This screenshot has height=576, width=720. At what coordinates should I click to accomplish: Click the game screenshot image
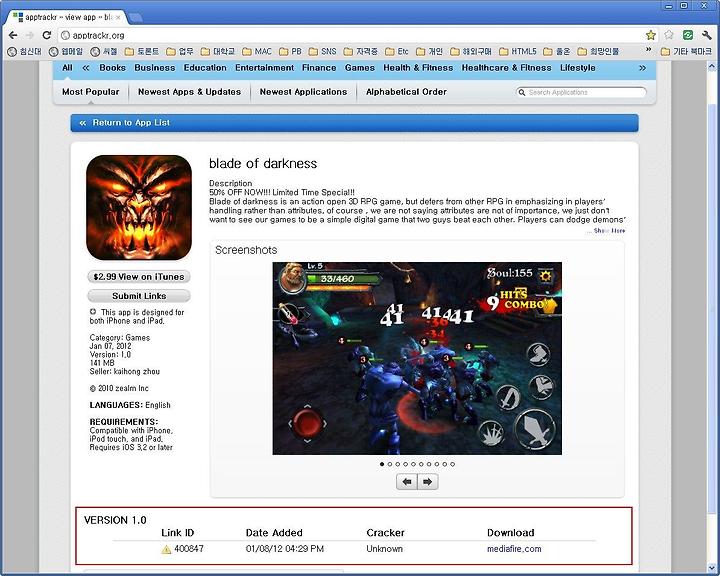click(417, 358)
